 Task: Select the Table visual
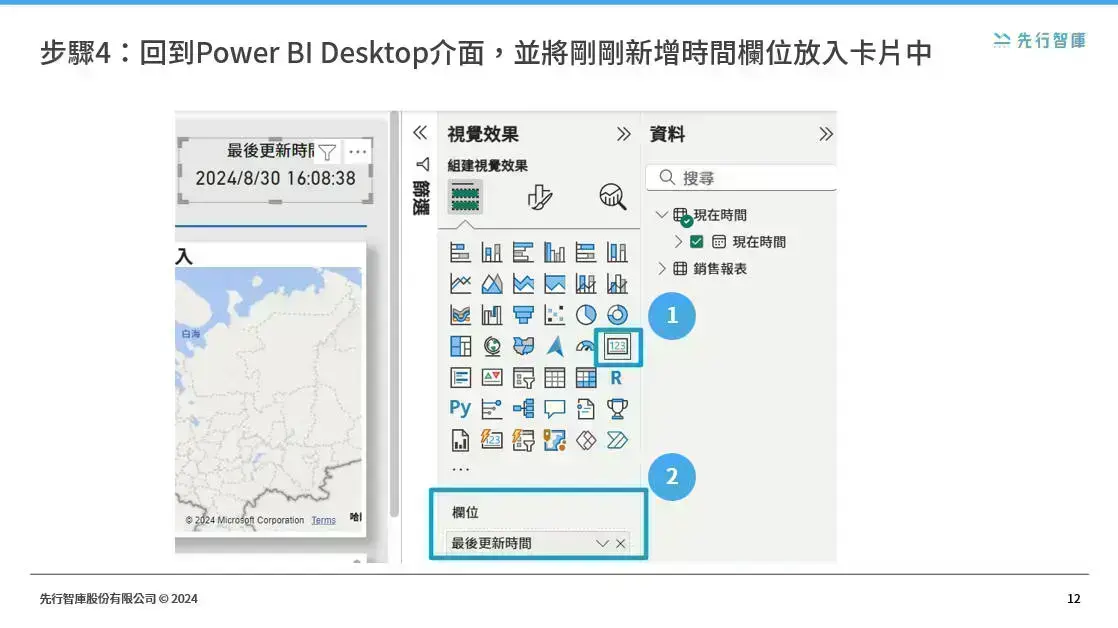click(554, 378)
